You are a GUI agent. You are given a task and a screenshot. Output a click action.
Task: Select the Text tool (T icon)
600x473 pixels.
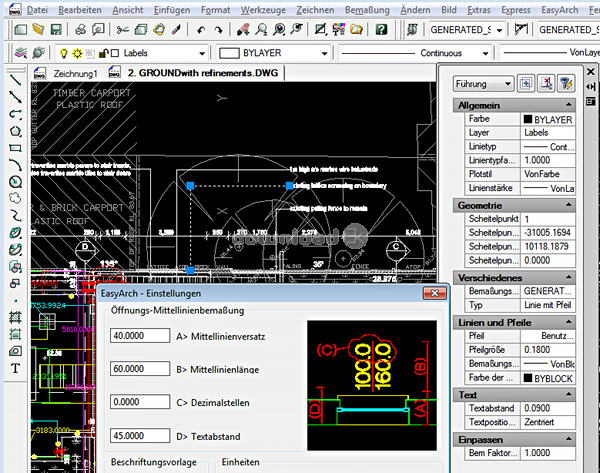click(15, 368)
